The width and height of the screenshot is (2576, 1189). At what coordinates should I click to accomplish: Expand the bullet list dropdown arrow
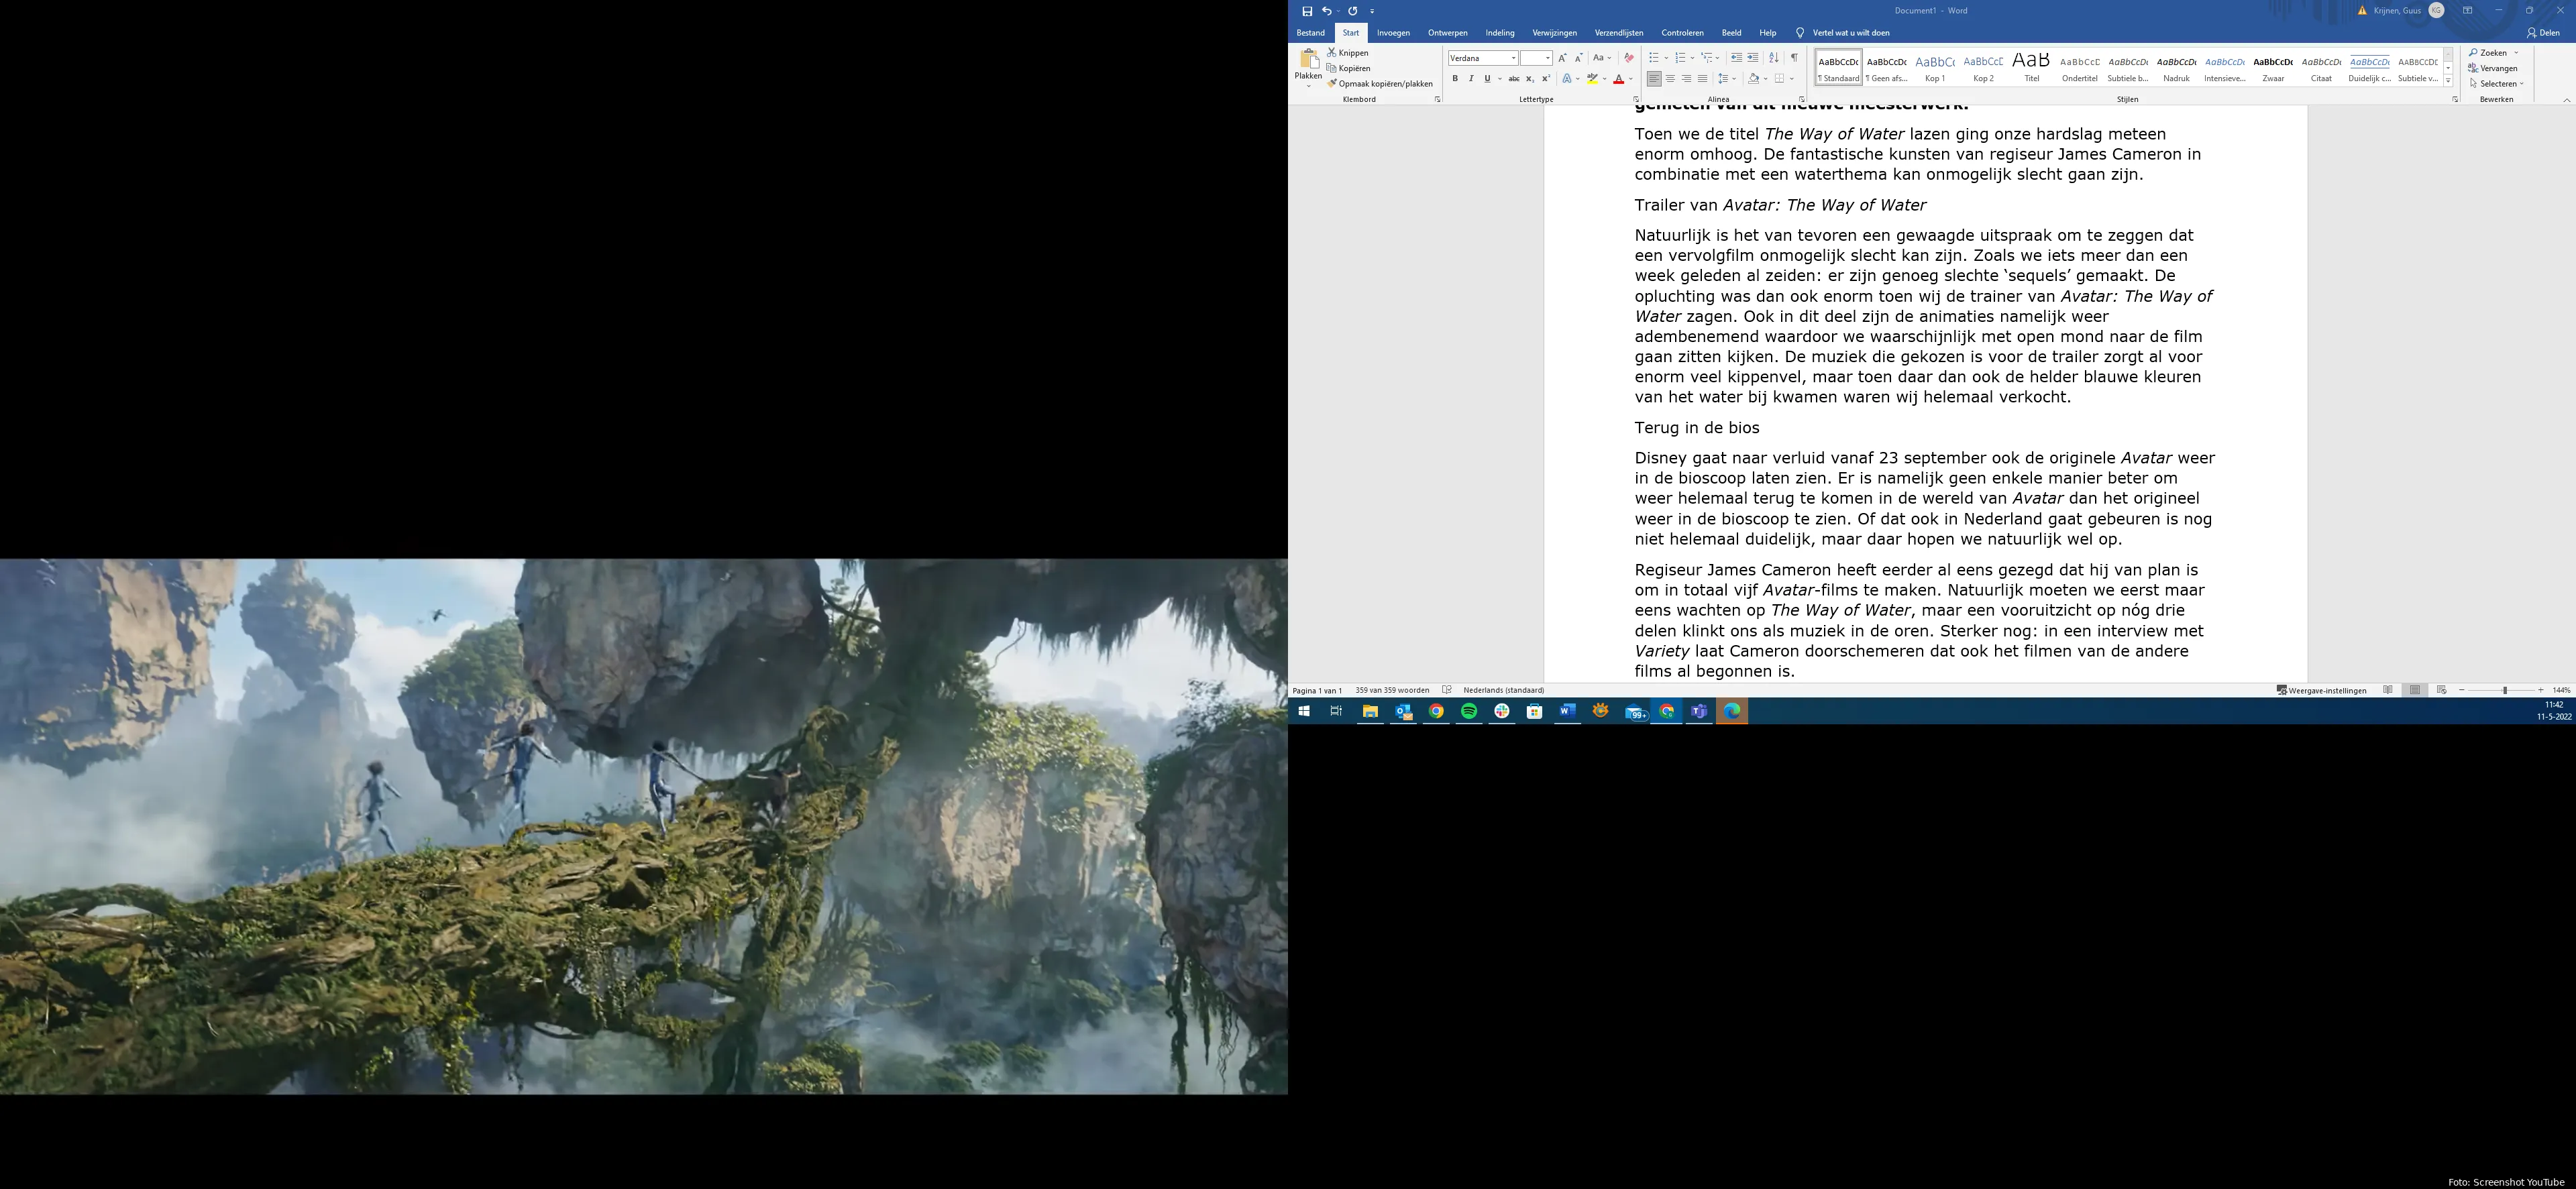pyautogui.click(x=1666, y=58)
